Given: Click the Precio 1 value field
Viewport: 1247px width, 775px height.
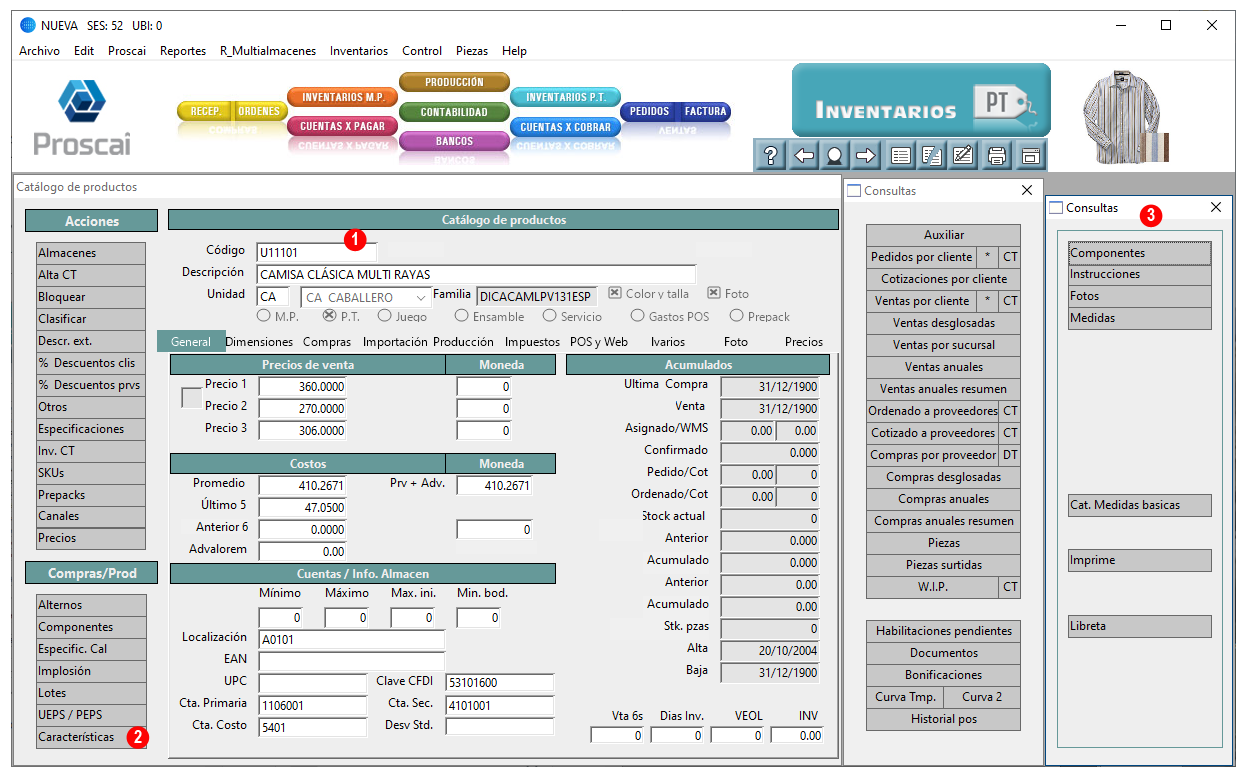Looking at the screenshot, I should (x=303, y=387).
